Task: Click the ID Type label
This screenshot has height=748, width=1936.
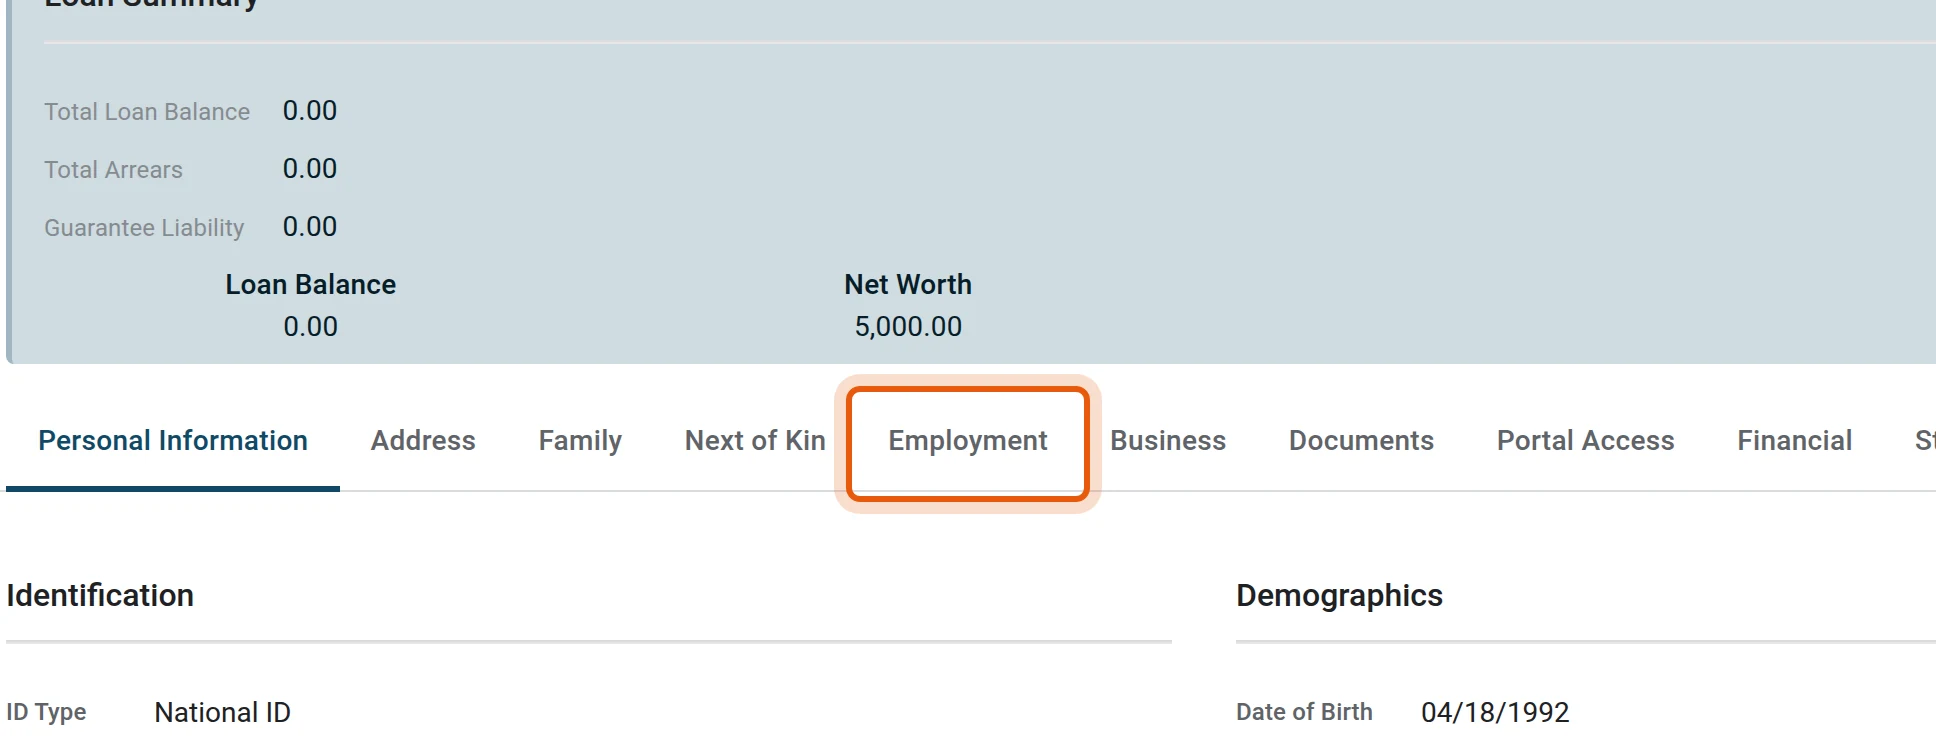Action: click(x=46, y=713)
